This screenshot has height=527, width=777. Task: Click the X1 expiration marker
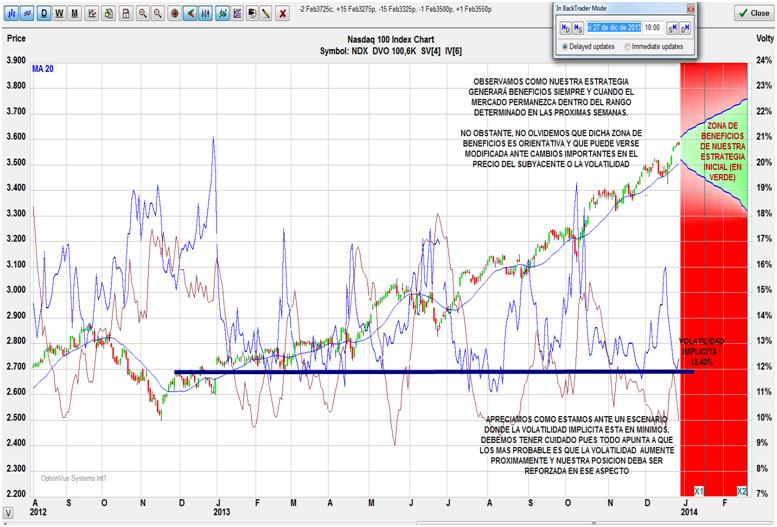(x=699, y=491)
